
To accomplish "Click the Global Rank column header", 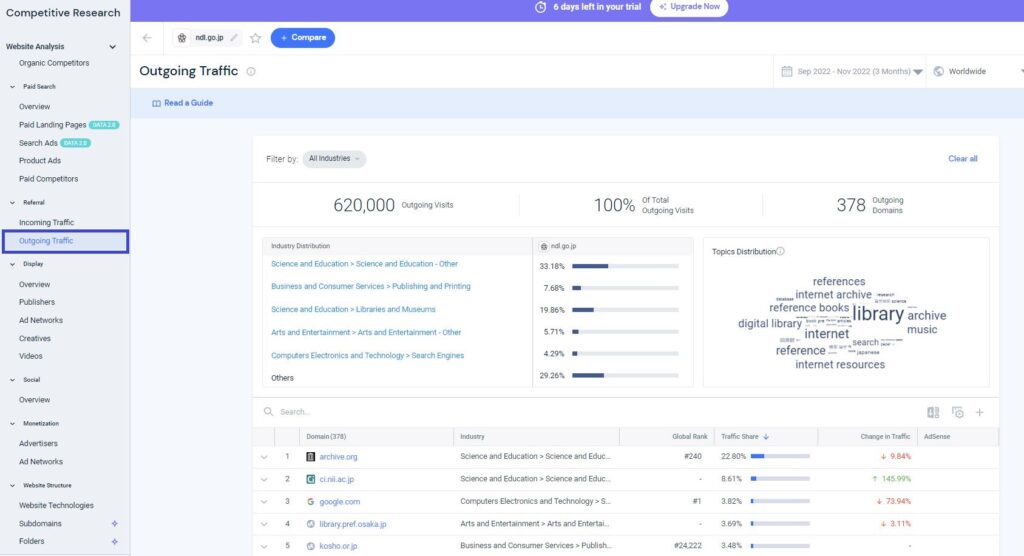I will click(690, 436).
